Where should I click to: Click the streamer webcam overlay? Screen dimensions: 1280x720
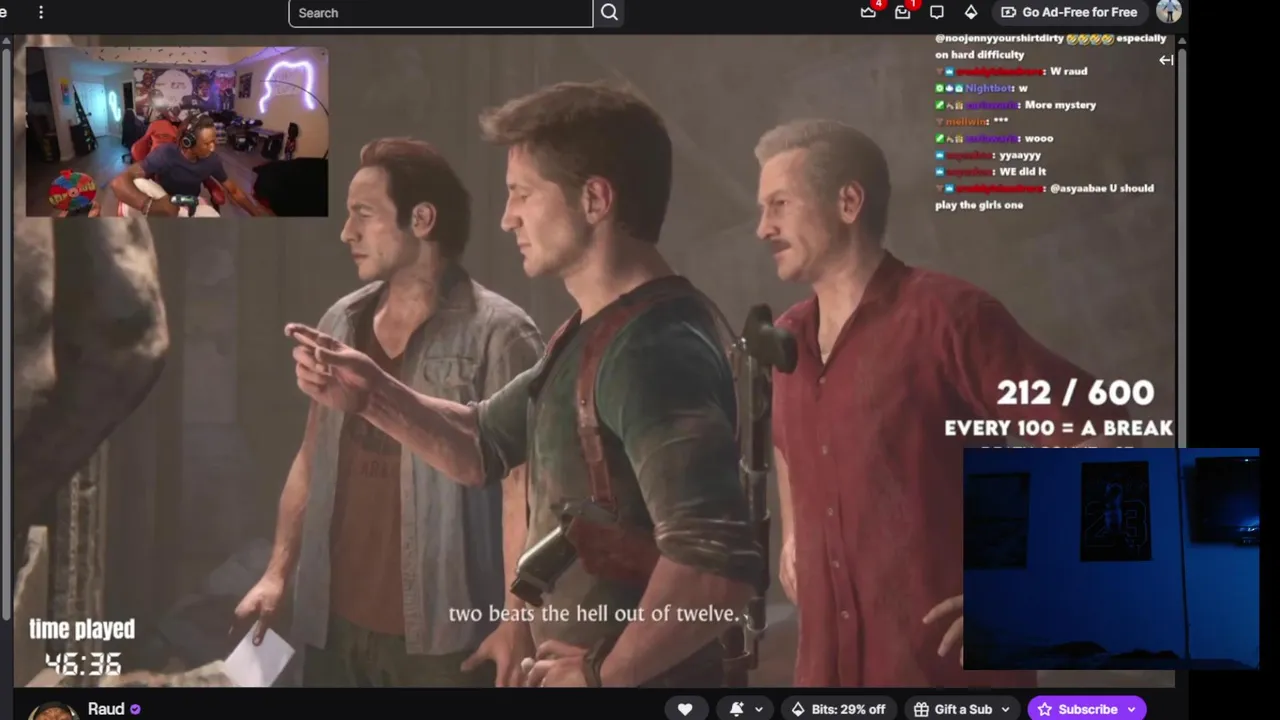pos(177,131)
